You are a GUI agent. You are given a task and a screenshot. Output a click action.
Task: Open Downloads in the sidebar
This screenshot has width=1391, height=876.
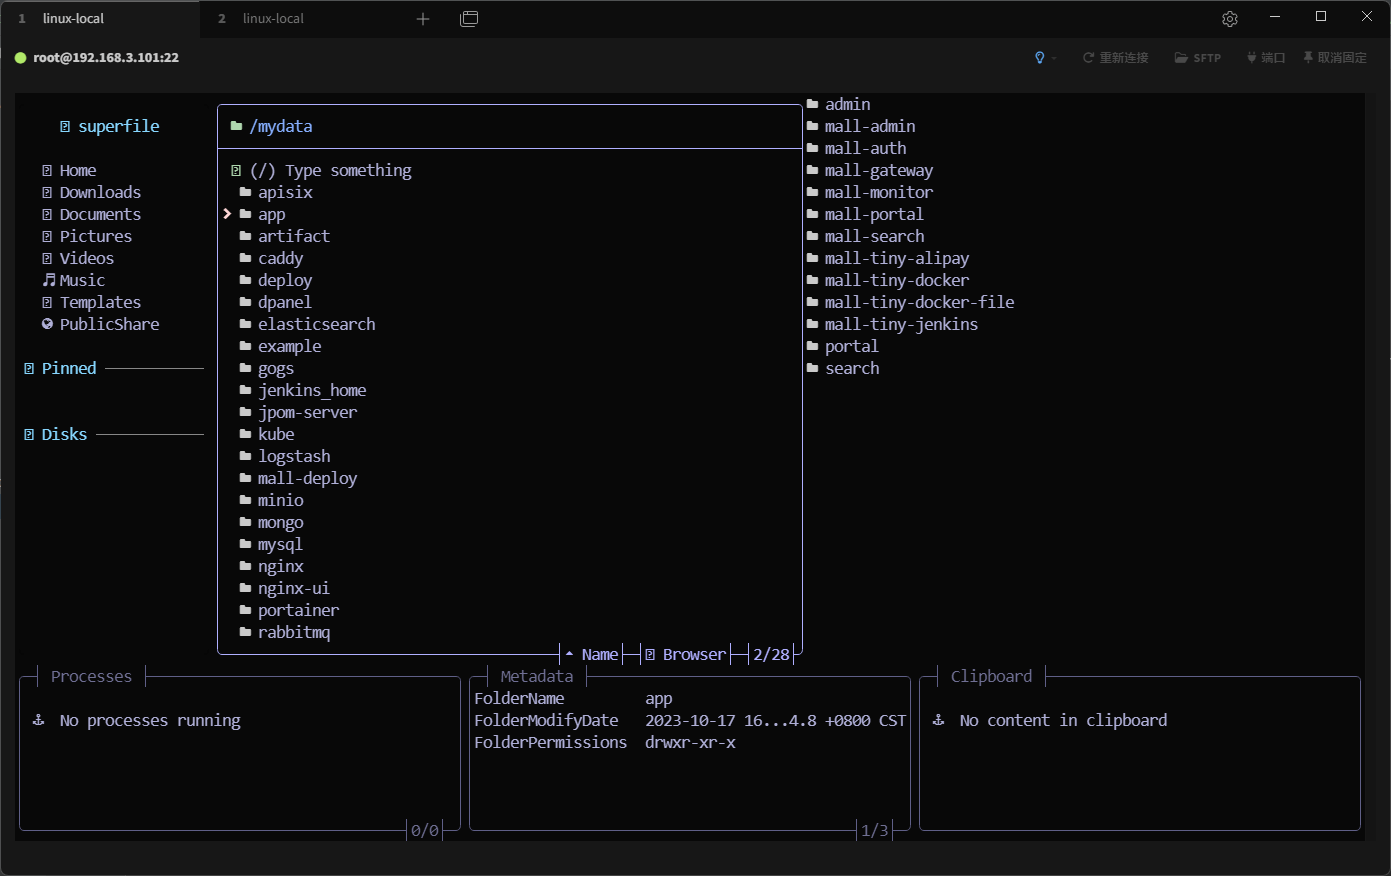point(100,192)
